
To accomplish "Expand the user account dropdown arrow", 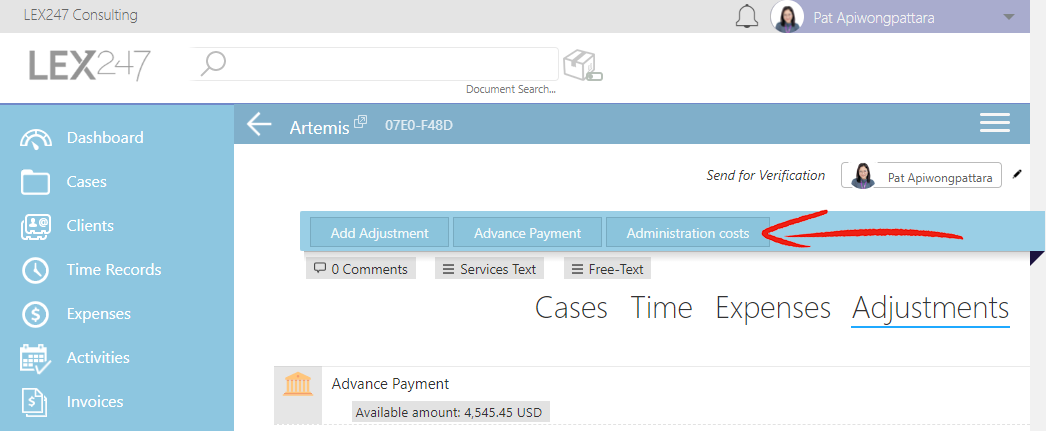I will click(x=1009, y=17).
